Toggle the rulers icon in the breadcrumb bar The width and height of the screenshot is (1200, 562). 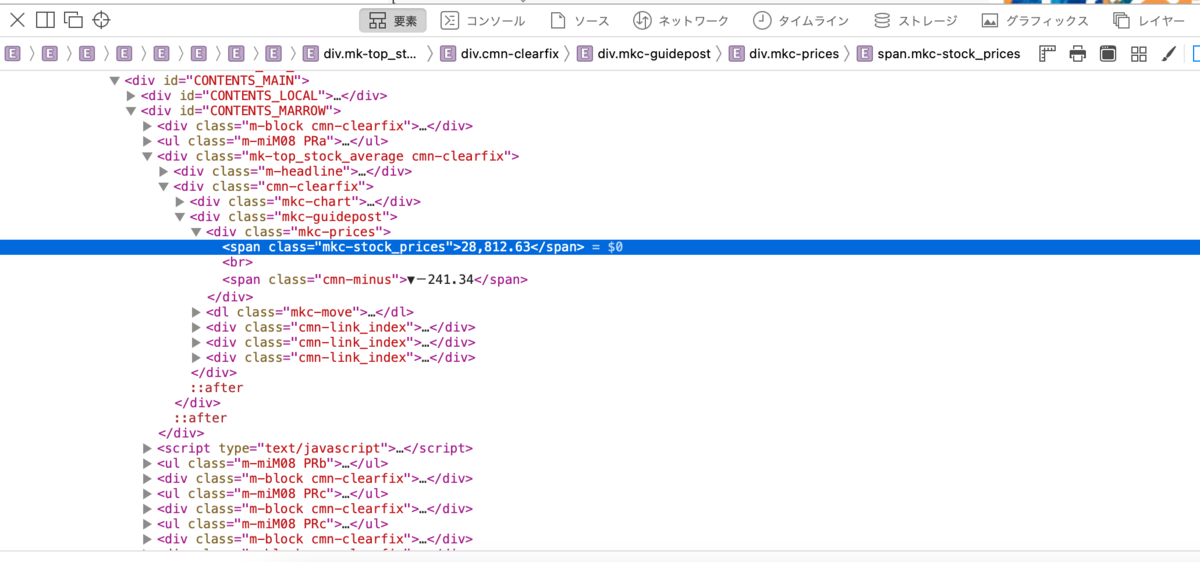coord(1047,54)
